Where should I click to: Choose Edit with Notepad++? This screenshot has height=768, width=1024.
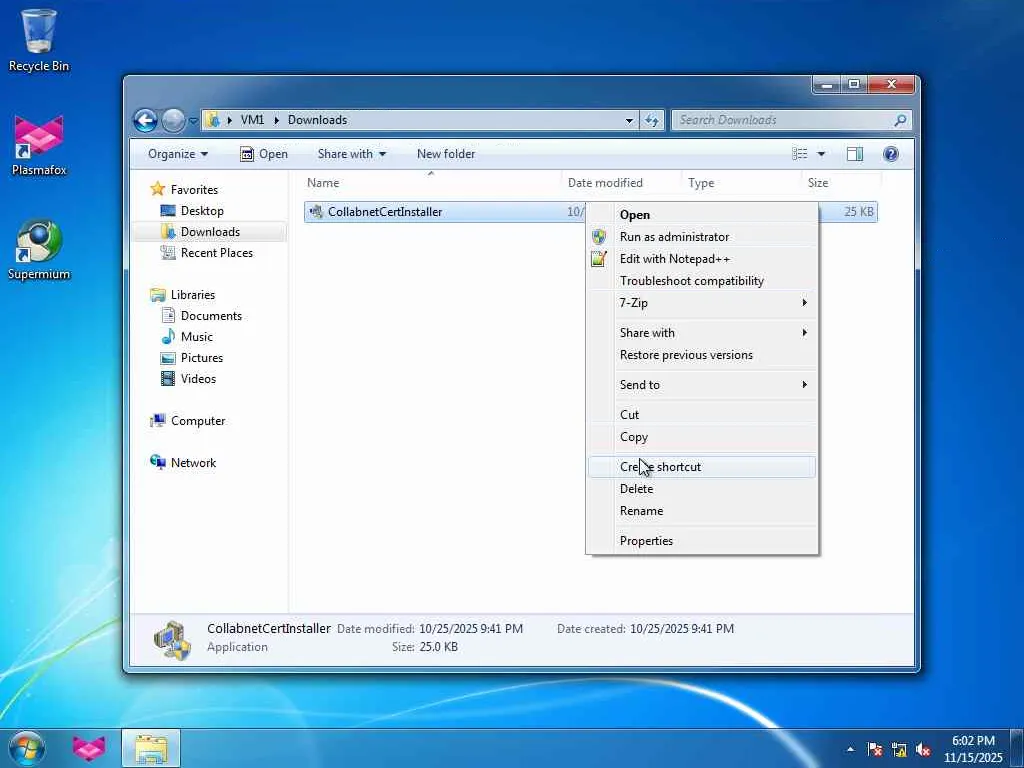pos(702,259)
